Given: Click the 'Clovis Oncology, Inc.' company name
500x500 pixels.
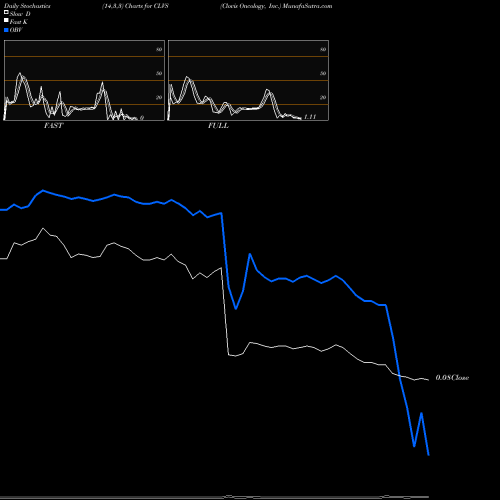Looking at the screenshot, I should (251, 6).
